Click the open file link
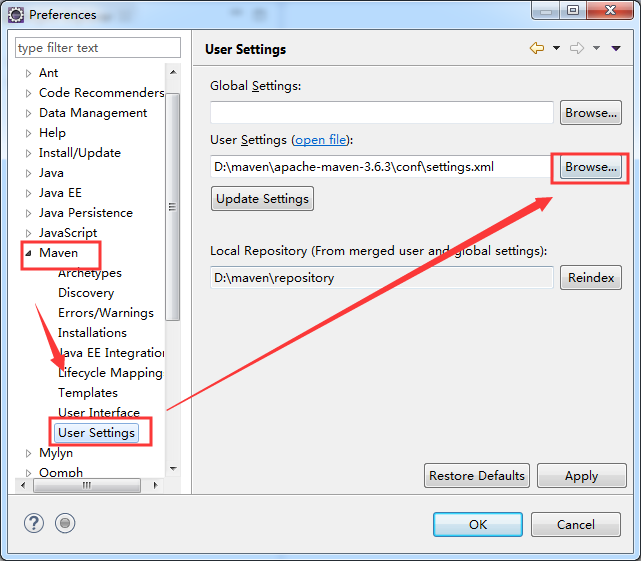 pyautogui.click(x=320, y=140)
